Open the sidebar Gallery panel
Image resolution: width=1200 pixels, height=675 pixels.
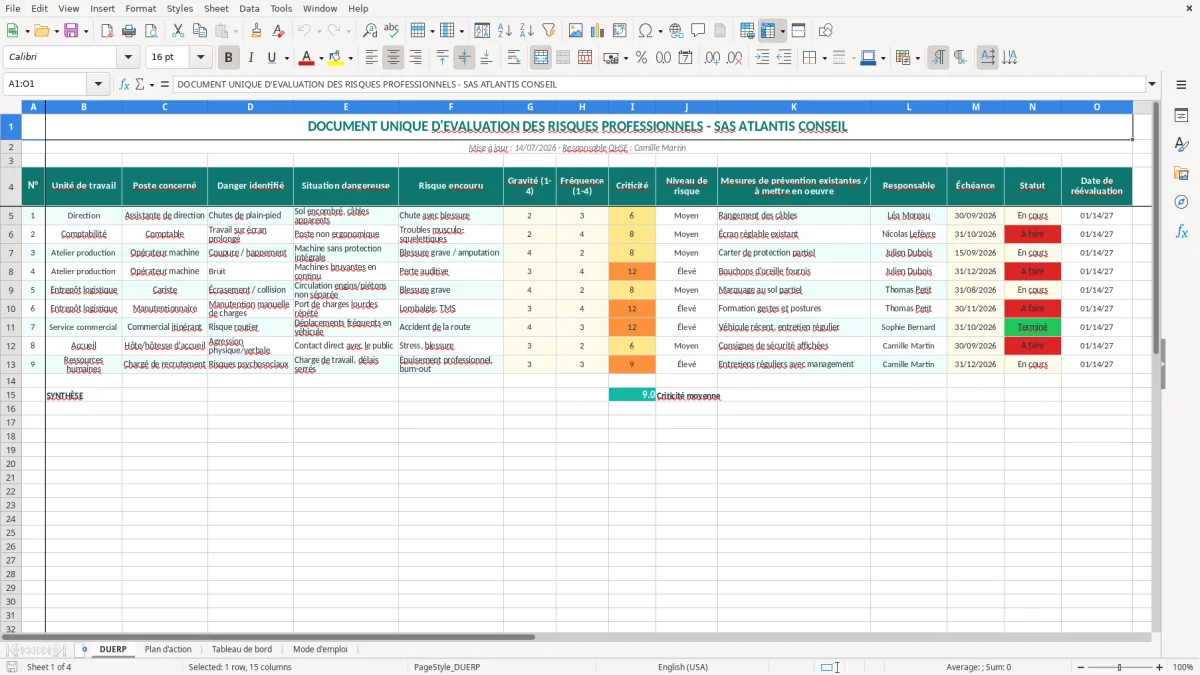click(x=1181, y=174)
